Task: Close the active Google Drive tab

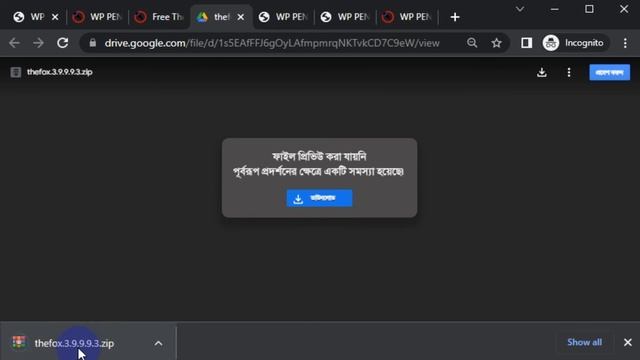Action: point(241,17)
